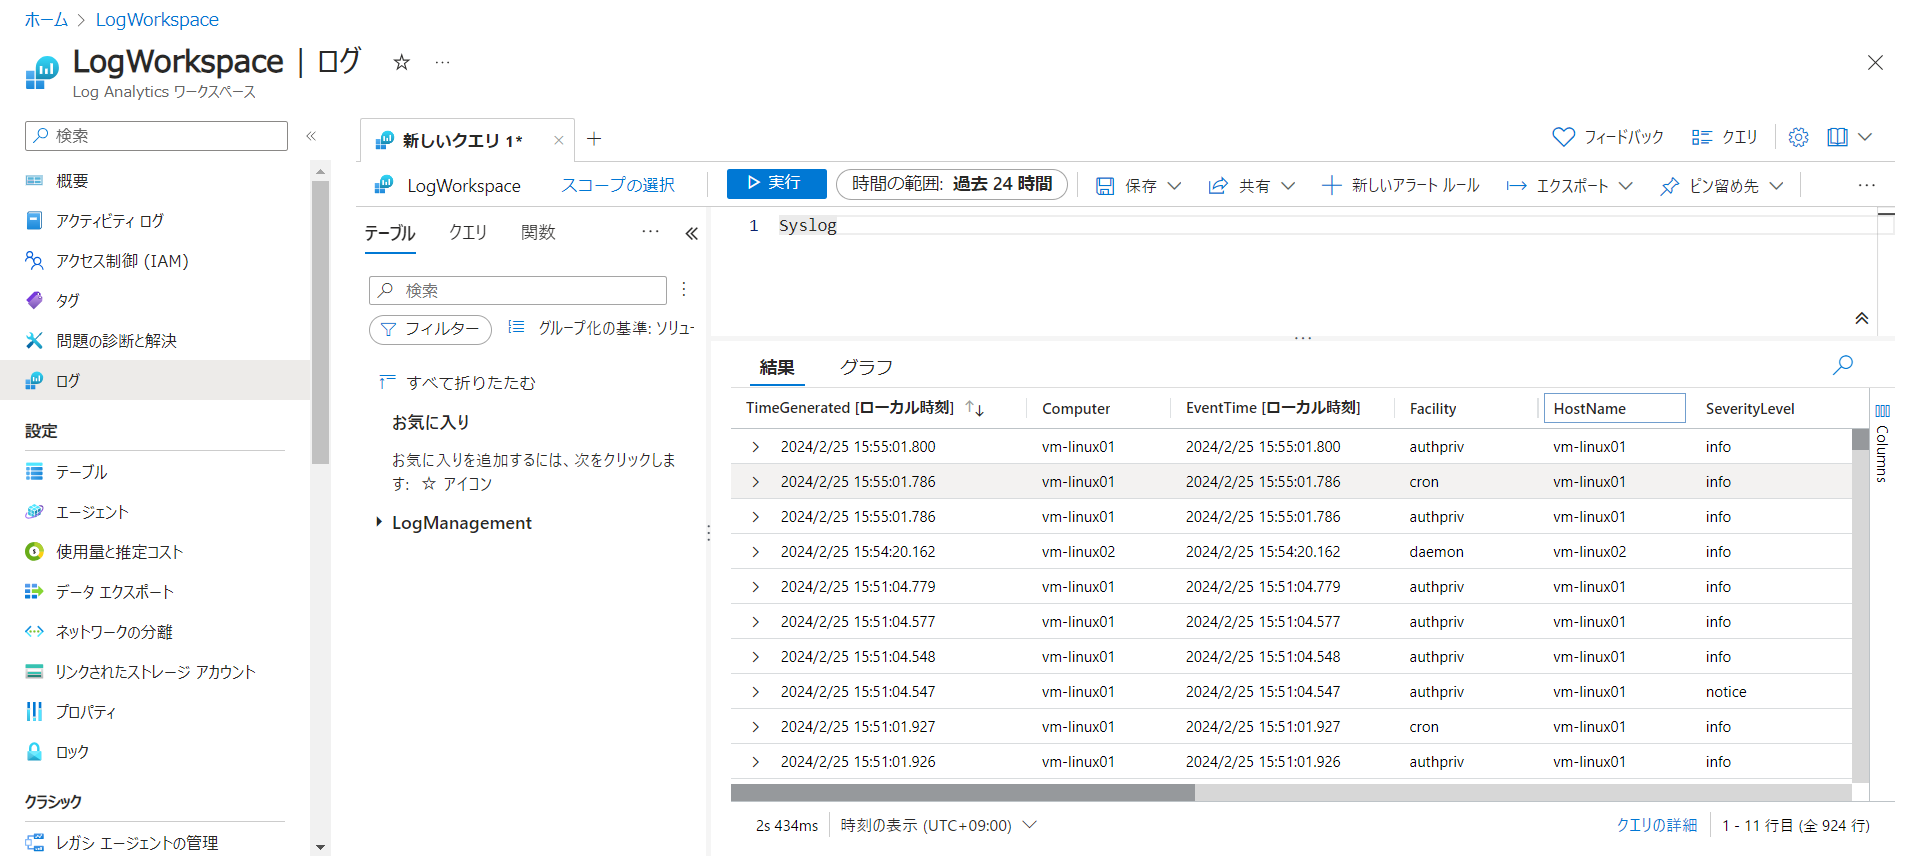Select ログ in the sidebar
Viewport: 1920px width, 856px height.
pyautogui.click(x=155, y=380)
